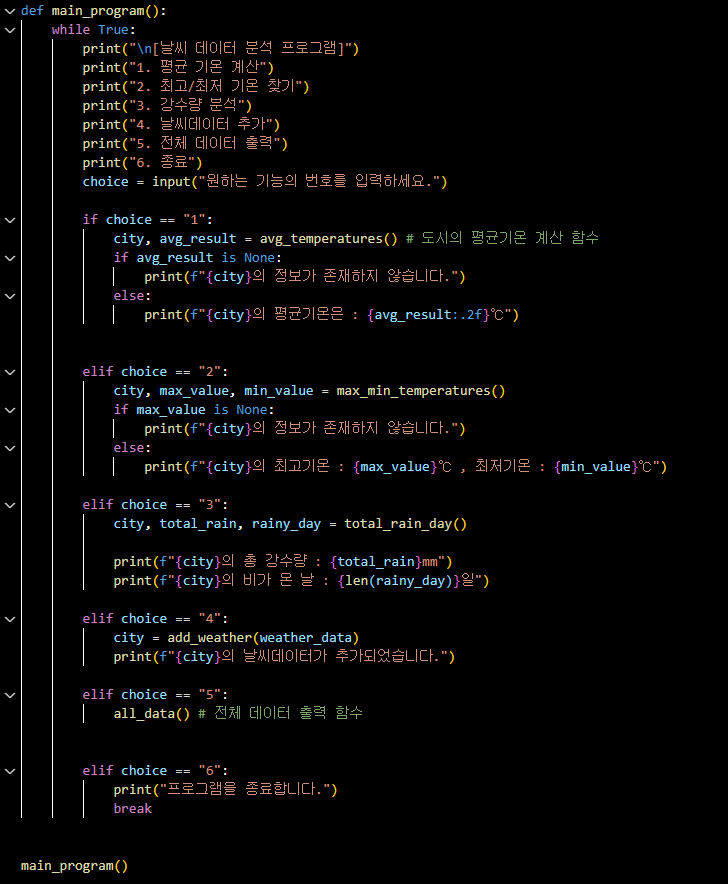Click the comment # 도시의 평균기온 계산 함수

502,238
